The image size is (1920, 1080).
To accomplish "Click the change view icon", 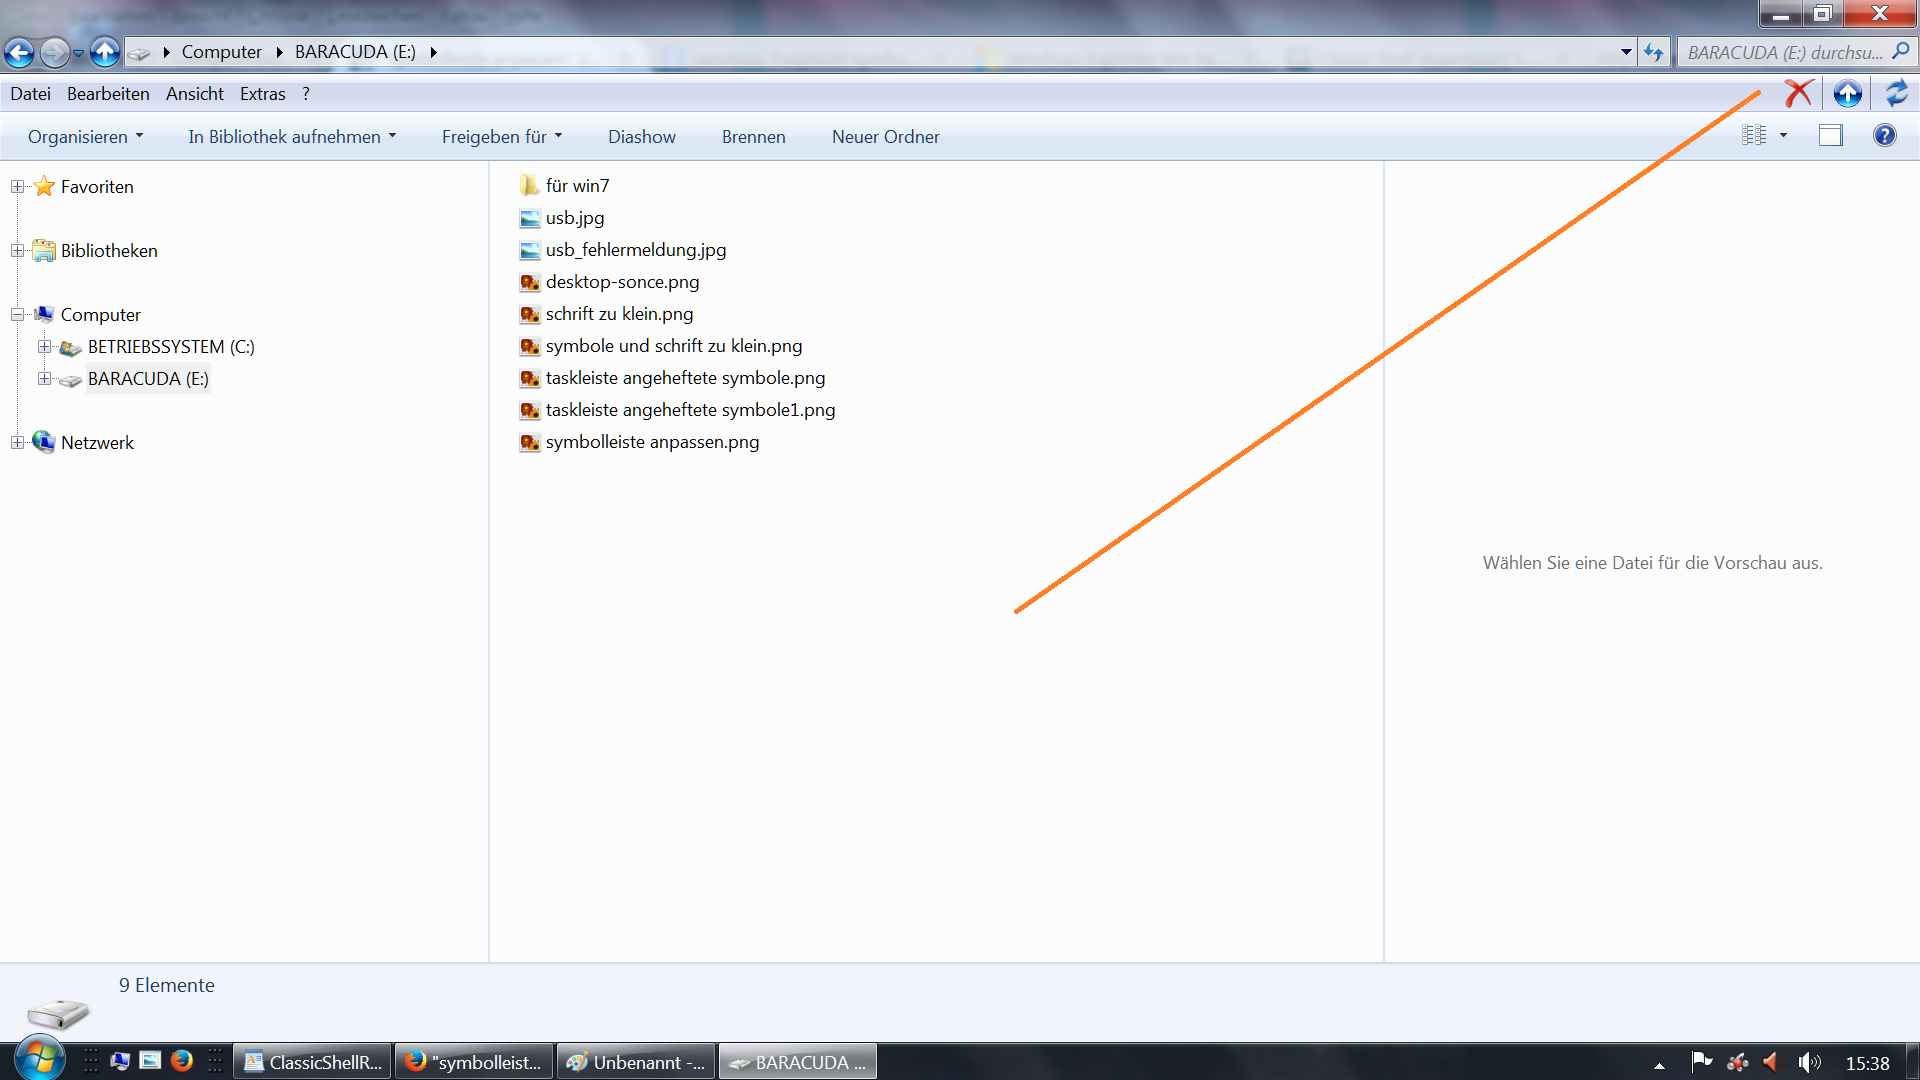I will click(x=1754, y=136).
